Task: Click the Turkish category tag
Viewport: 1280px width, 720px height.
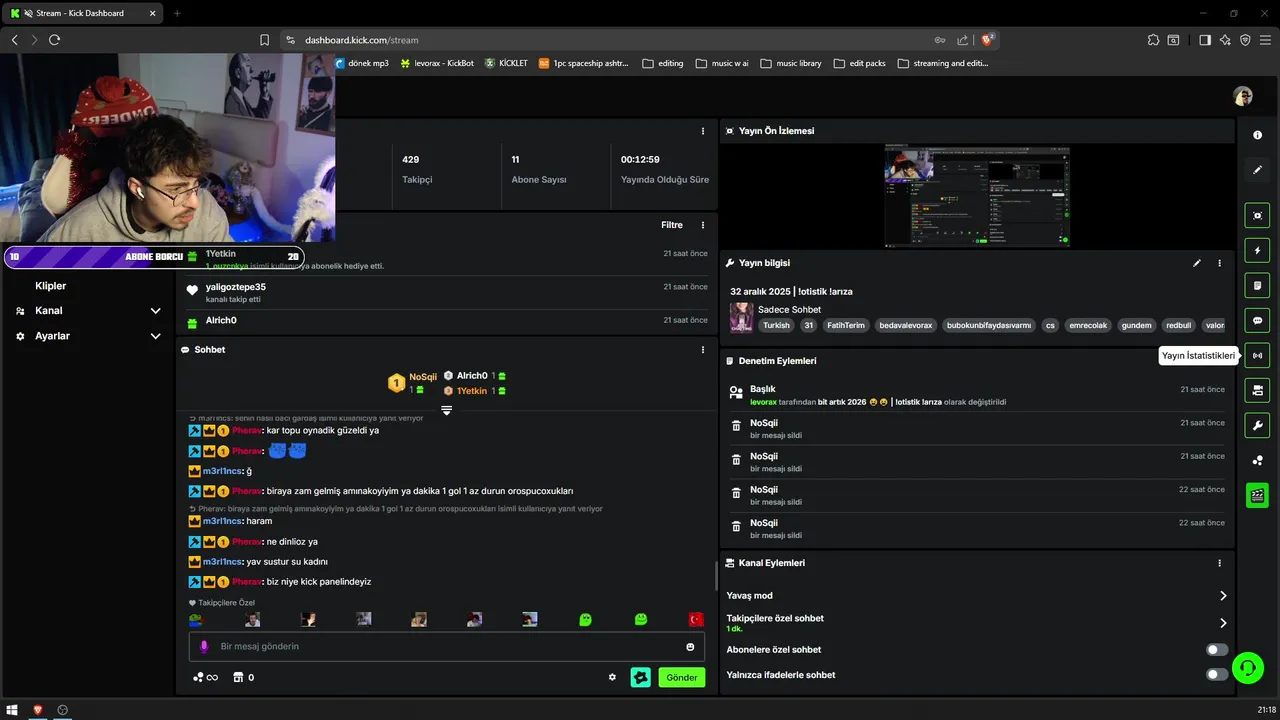Action: (776, 325)
